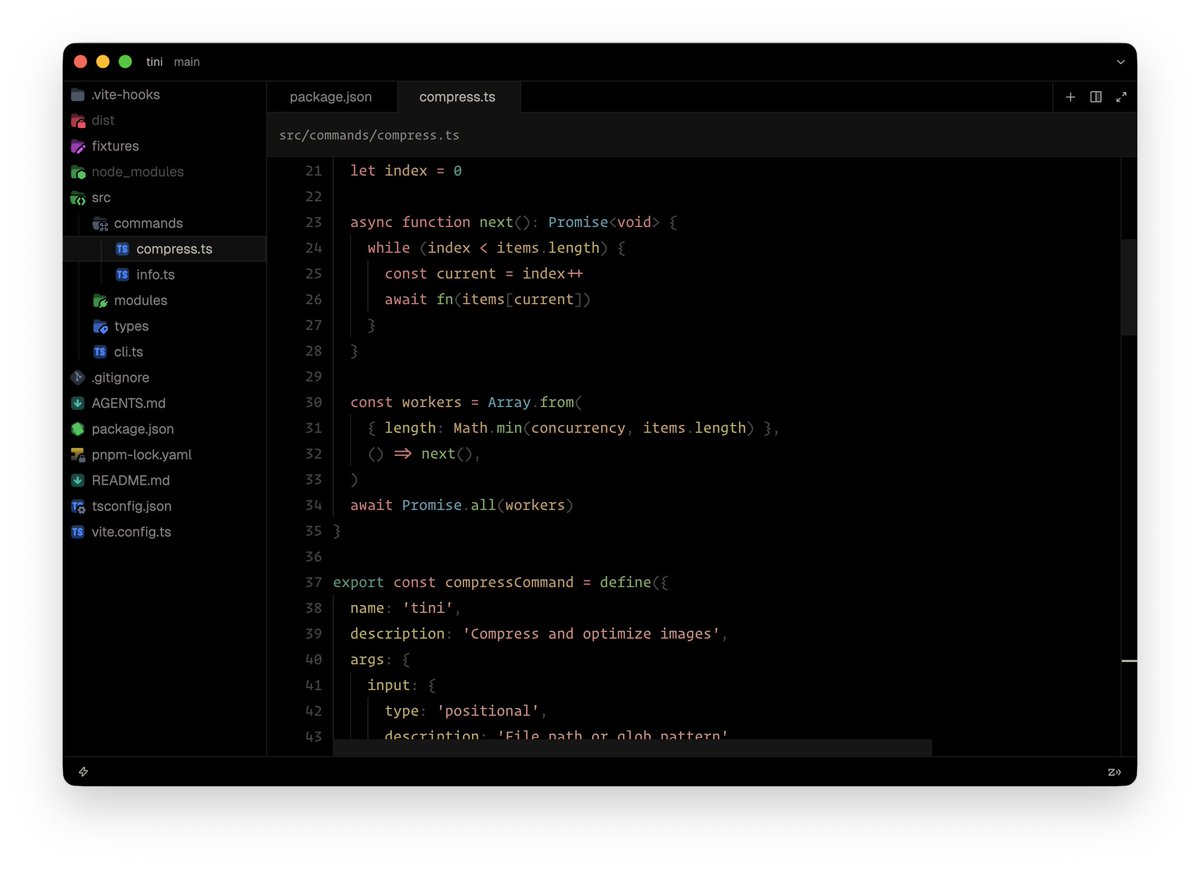
Task: Click the TS icon beside info.ts
Action: (122, 275)
